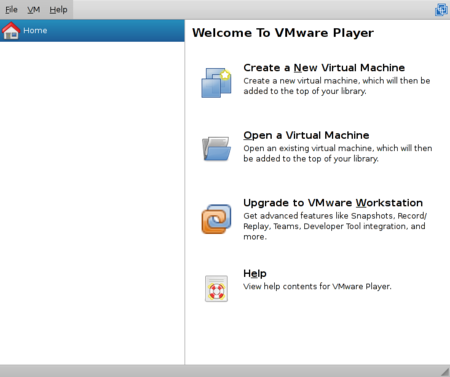Click the Help heading in the welcome pane
Image resolution: width=450 pixels, height=377 pixels.
[255, 274]
